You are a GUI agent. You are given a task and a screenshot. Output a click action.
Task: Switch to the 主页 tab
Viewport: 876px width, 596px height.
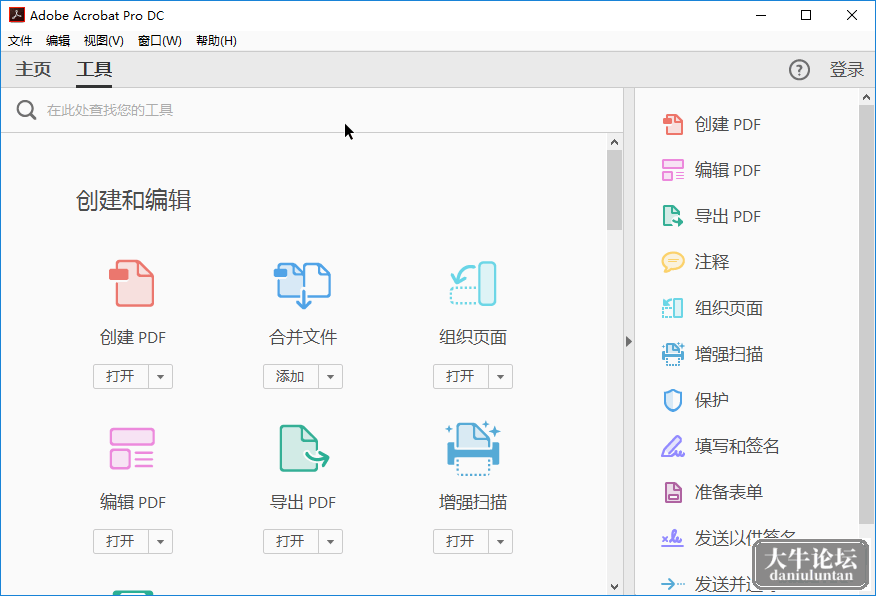pos(33,69)
